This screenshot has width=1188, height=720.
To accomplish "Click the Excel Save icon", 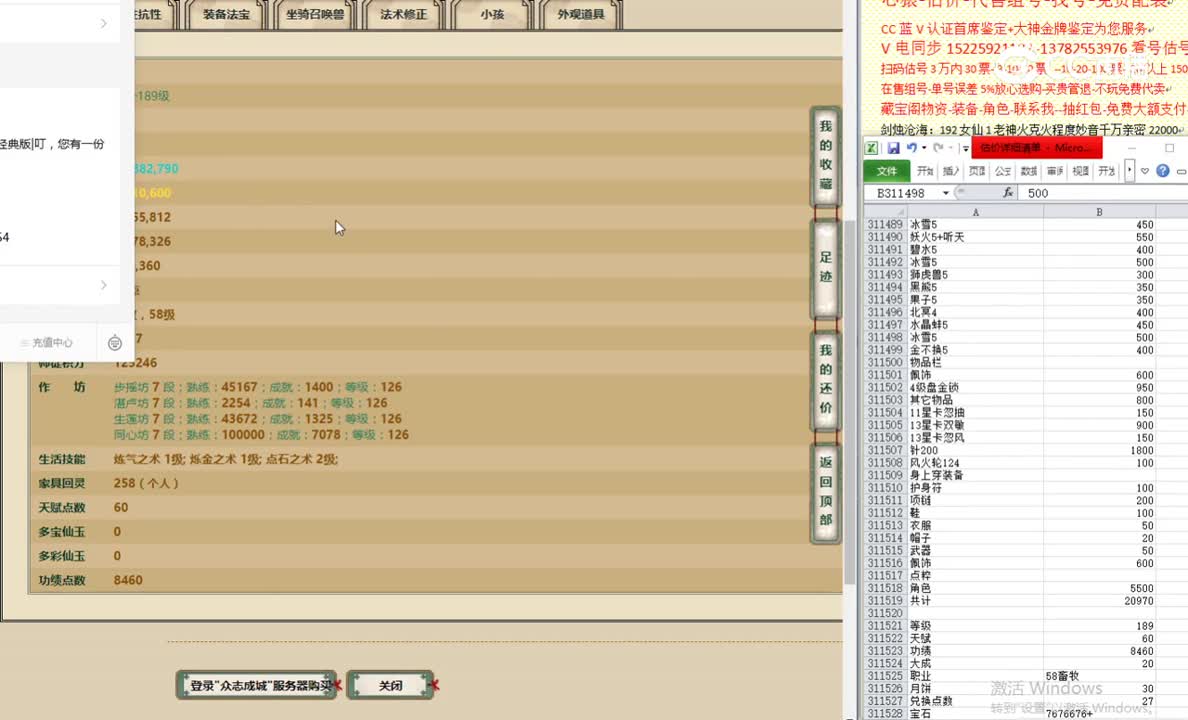I will (894, 147).
